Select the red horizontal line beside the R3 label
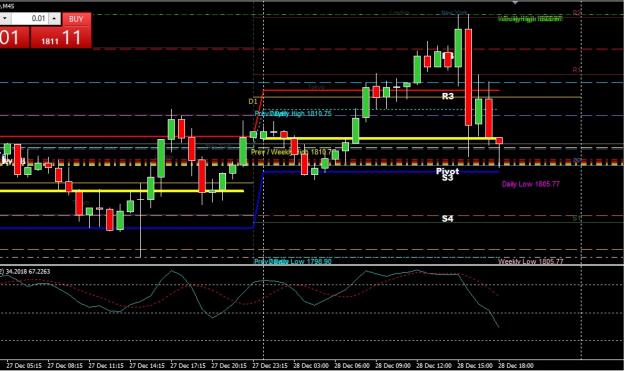Image resolution: width=625 pixels, height=371 pixels. [381, 90]
